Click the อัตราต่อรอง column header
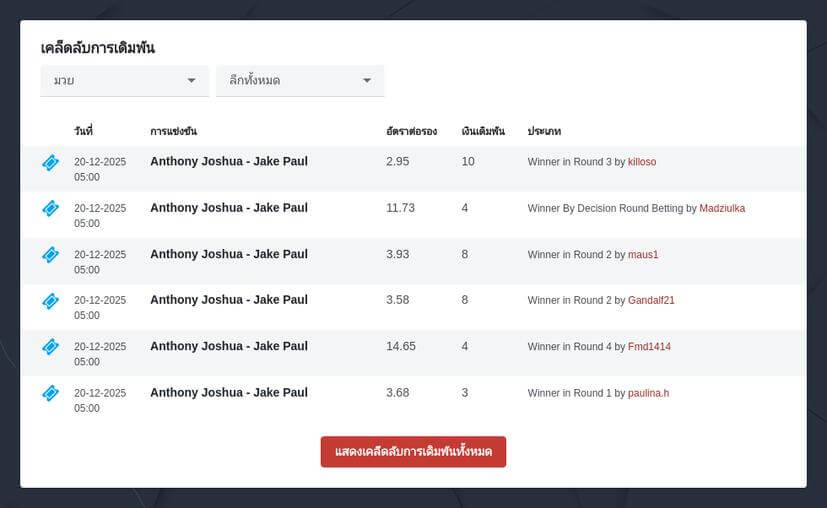This screenshot has width=827, height=508. pyautogui.click(x=411, y=132)
